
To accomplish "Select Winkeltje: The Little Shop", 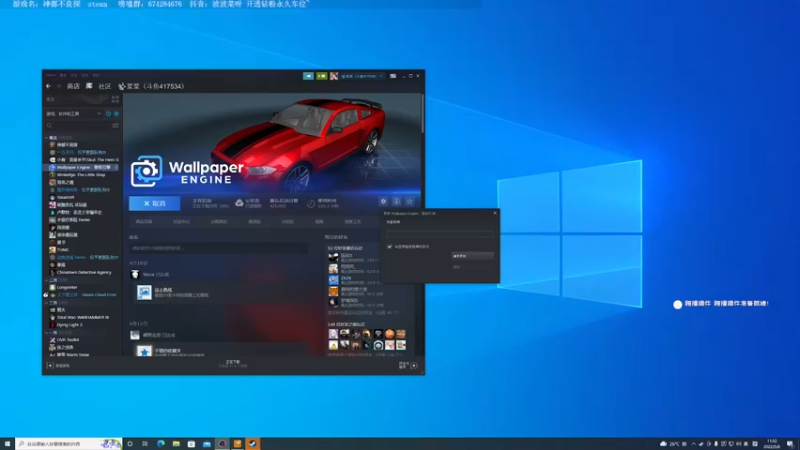I will pos(81,174).
